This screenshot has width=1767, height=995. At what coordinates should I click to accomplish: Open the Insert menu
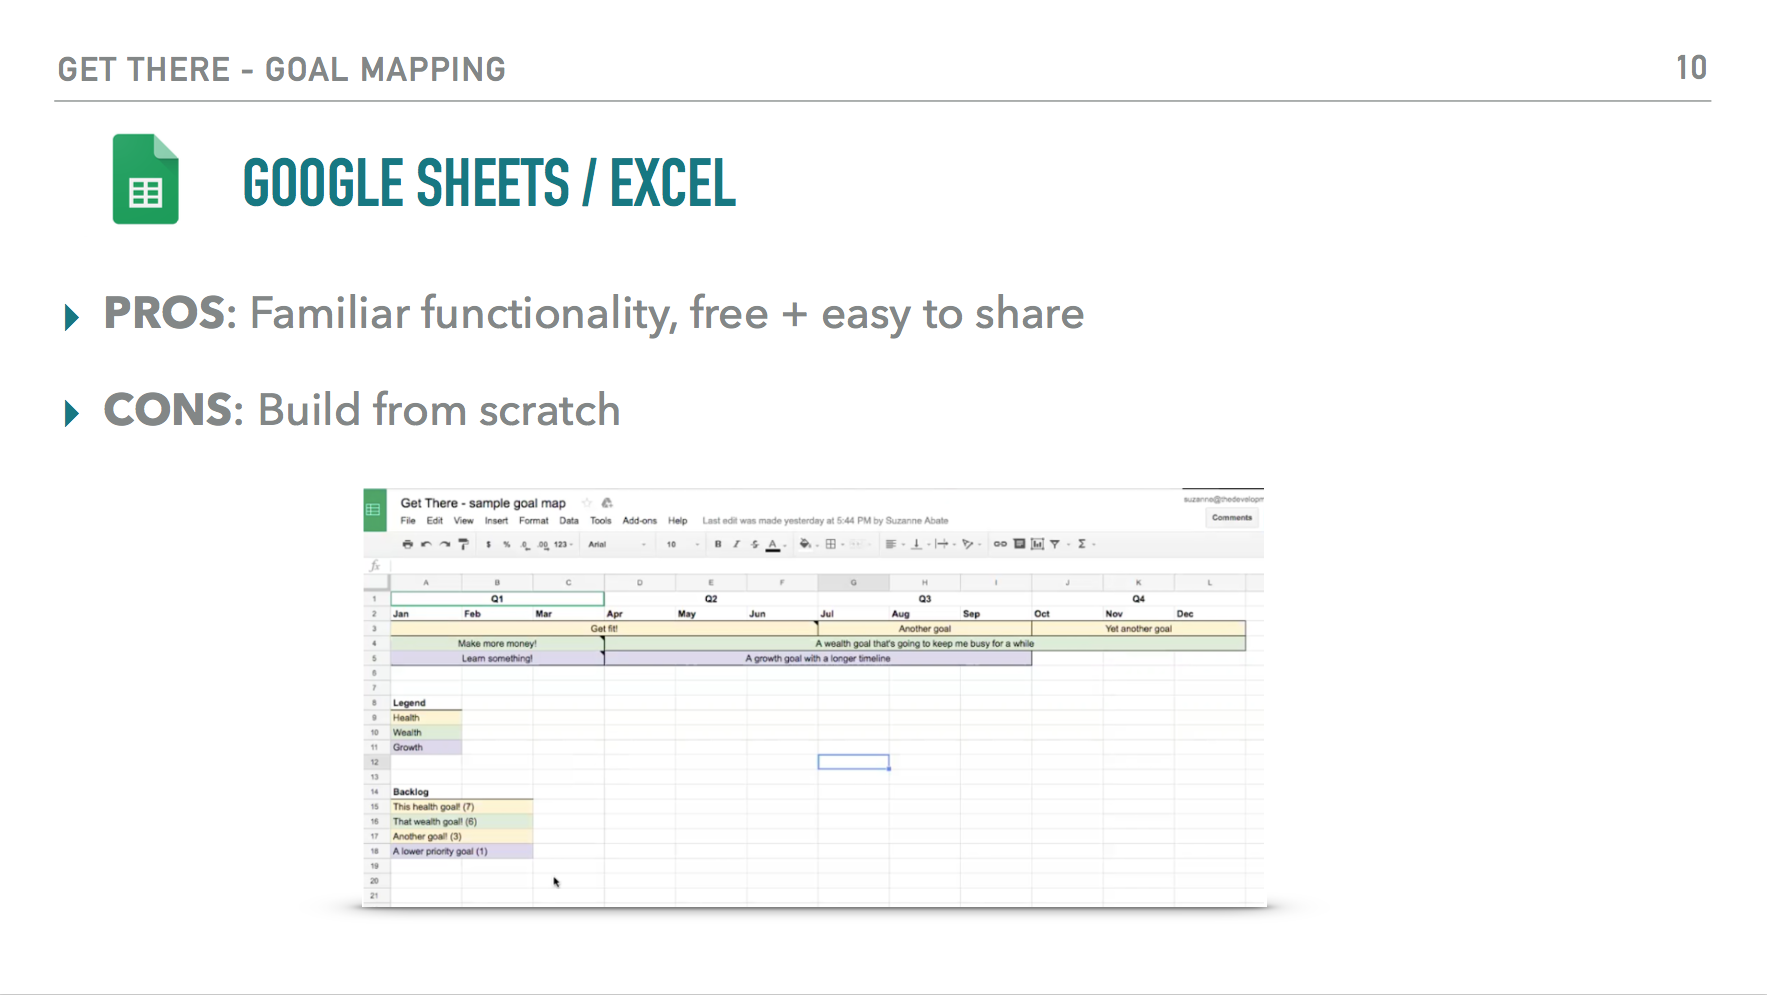[x=496, y=521]
